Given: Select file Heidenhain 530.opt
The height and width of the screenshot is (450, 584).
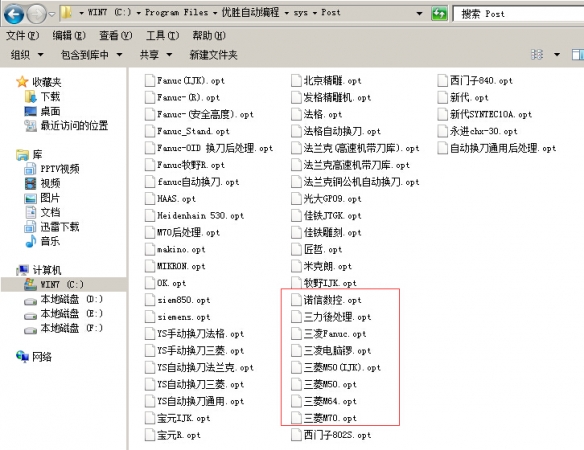Looking at the screenshot, I should point(194,216).
